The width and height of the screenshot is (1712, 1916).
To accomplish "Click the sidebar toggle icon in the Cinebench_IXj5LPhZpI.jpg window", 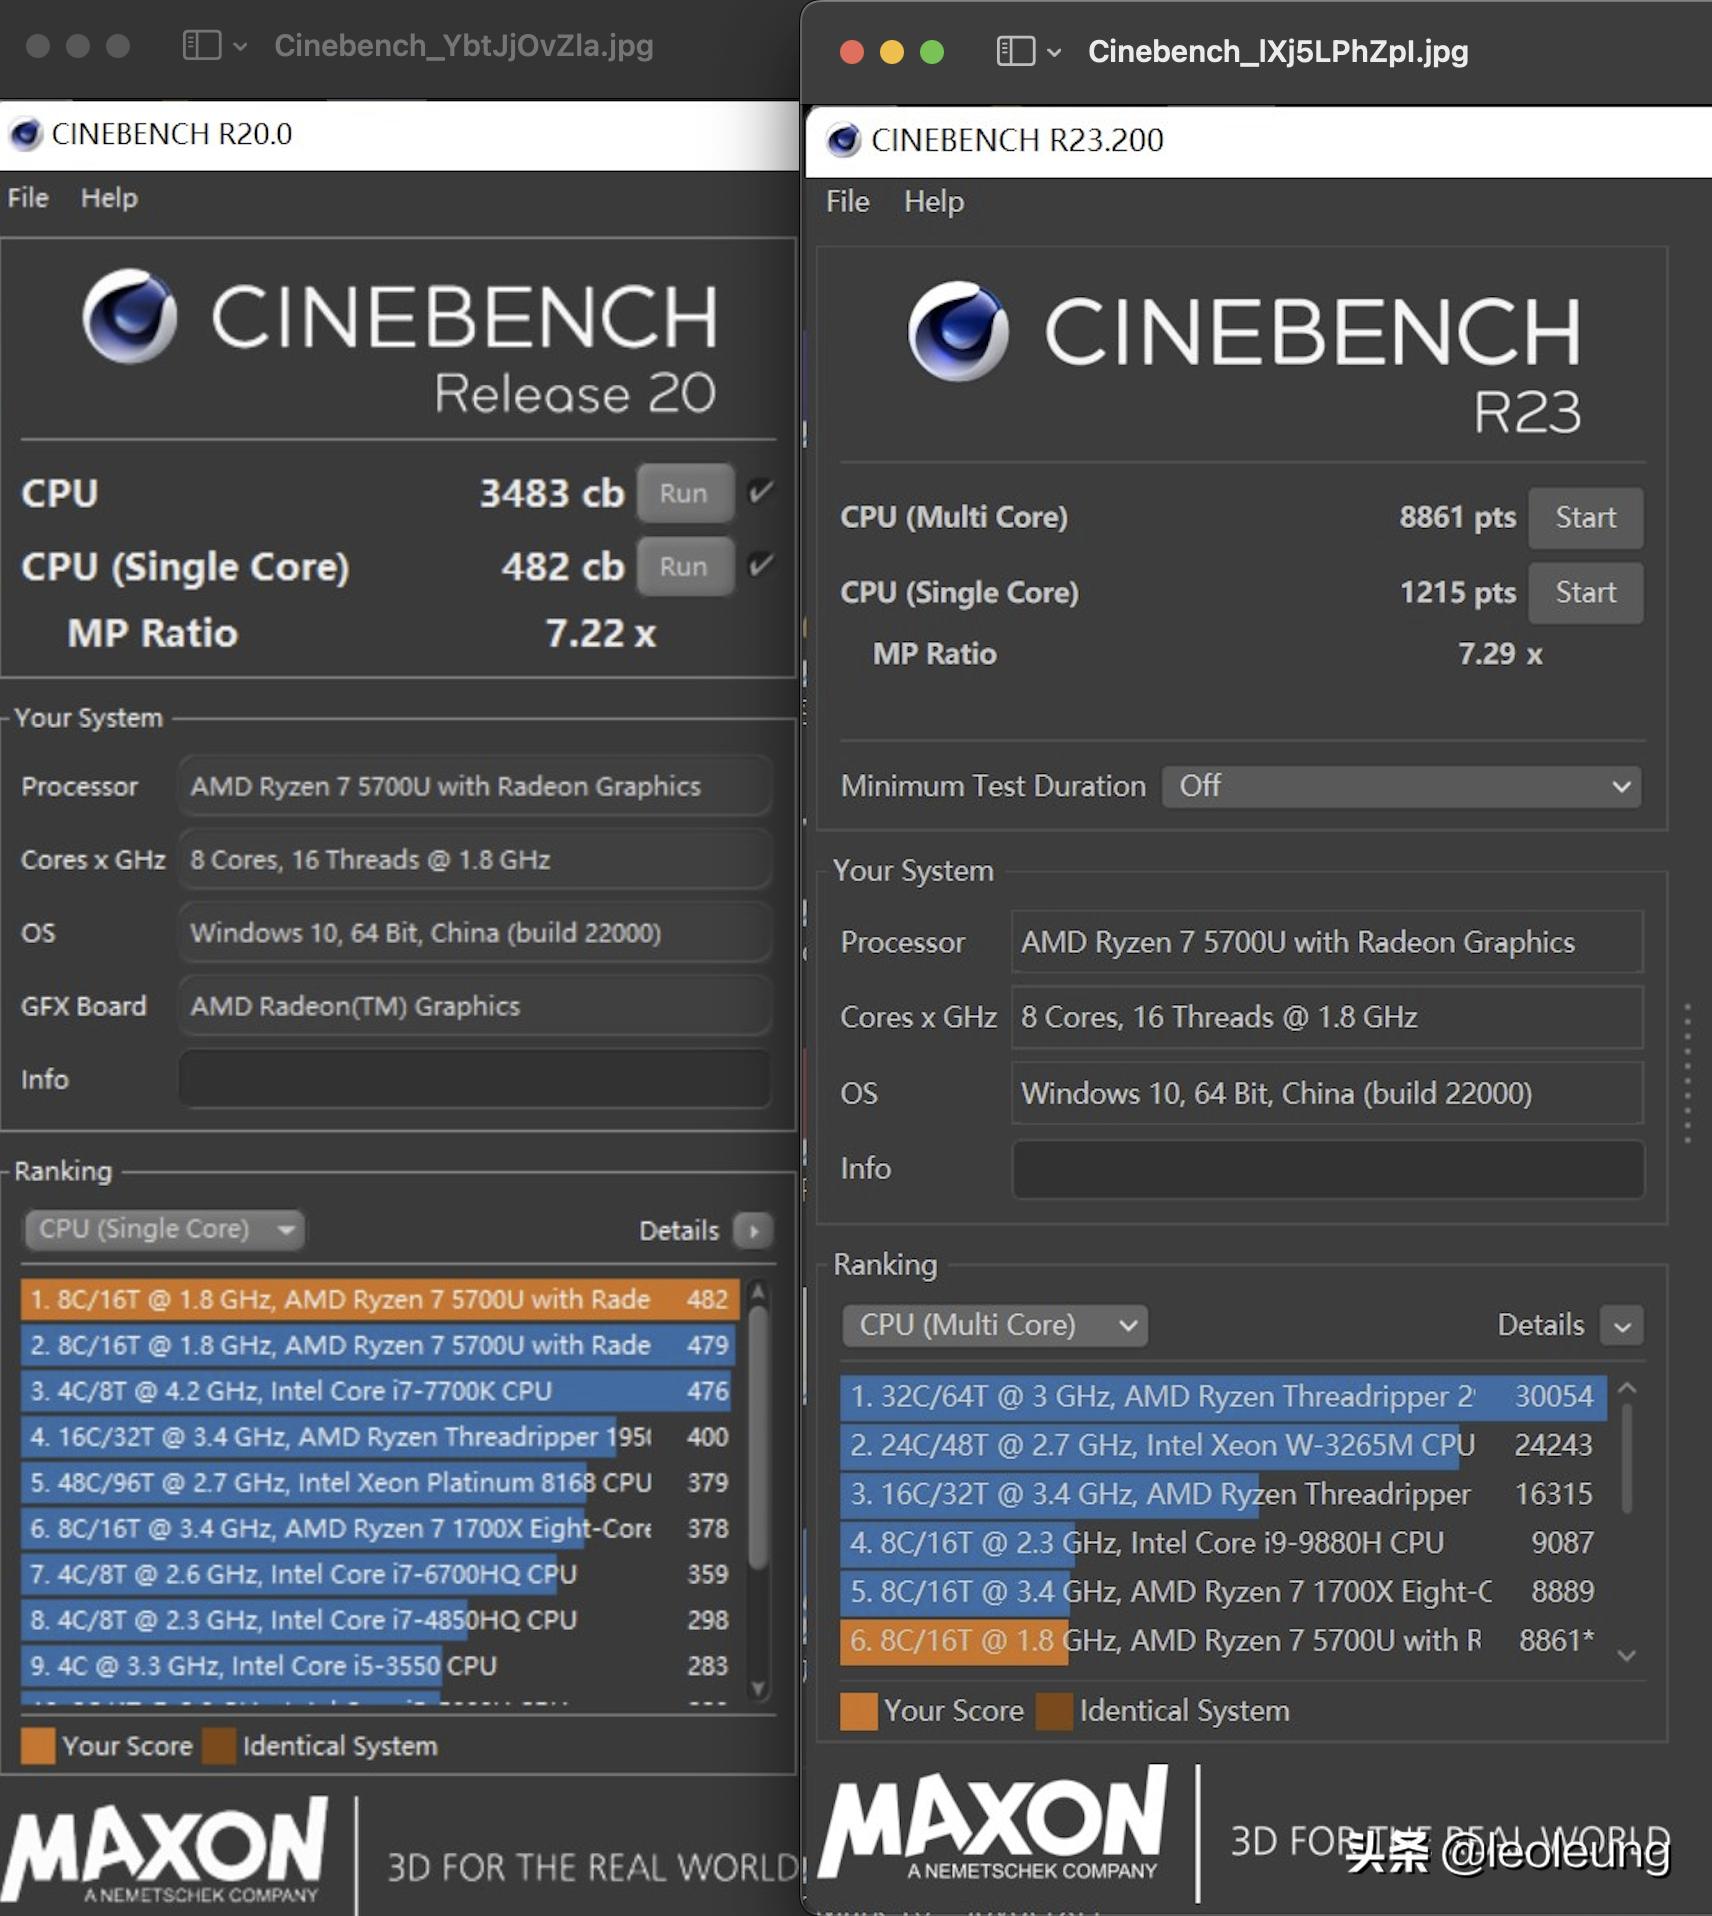I will point(1015,51).
